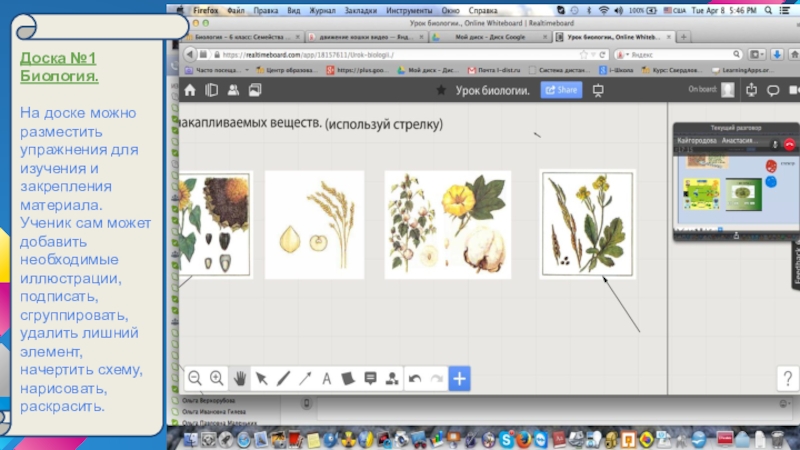
Task: Click the zoom in magnifier tool
Action: pyautogui.click(x=216, y=378)
